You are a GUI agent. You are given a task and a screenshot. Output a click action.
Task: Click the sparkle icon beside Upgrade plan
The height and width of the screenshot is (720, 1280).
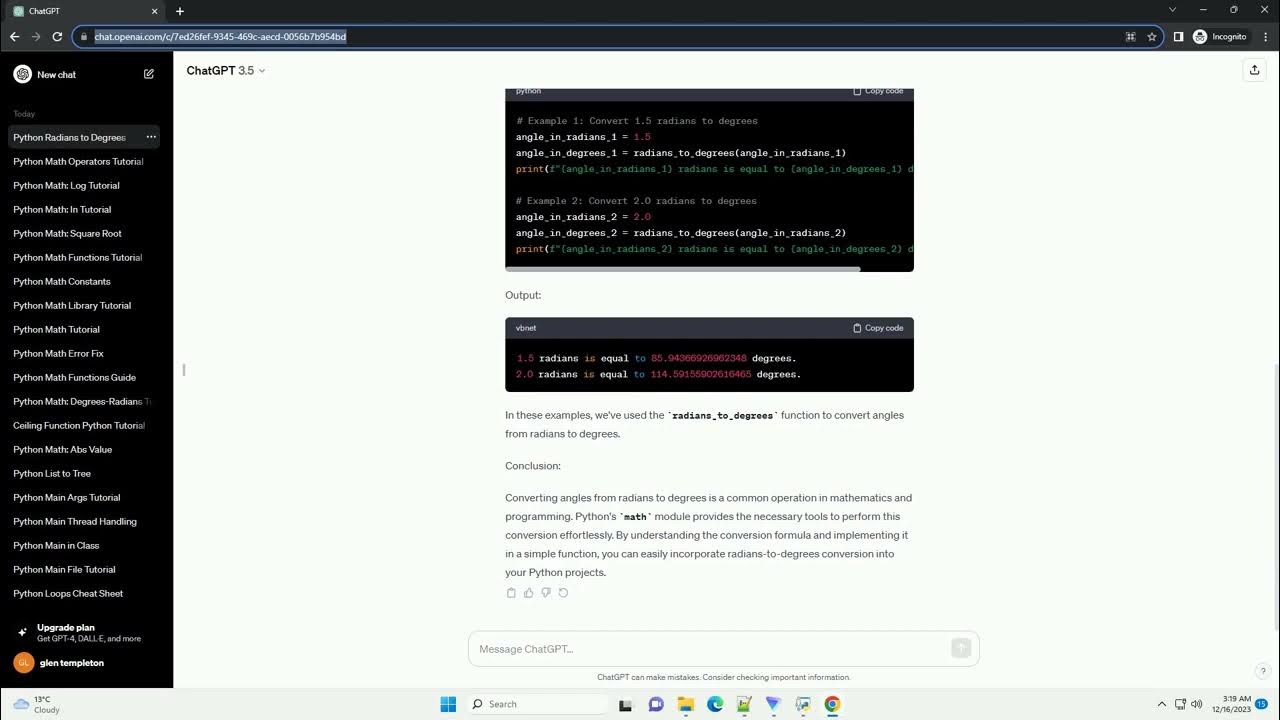(22, 633)
